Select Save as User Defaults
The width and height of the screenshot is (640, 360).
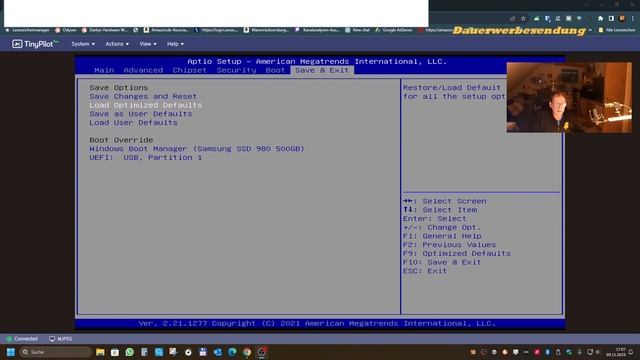(x=140, y=114)
